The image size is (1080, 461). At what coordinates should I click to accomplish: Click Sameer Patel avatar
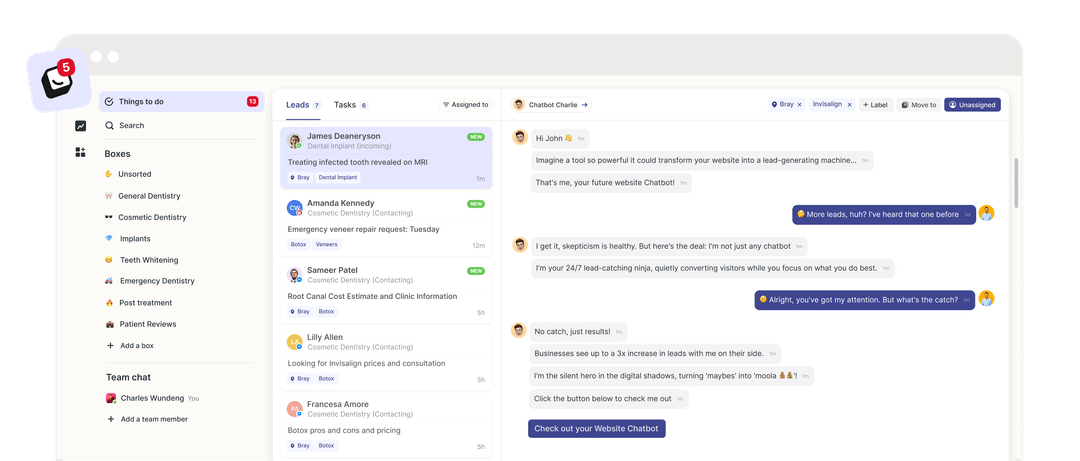pos(295,275)
